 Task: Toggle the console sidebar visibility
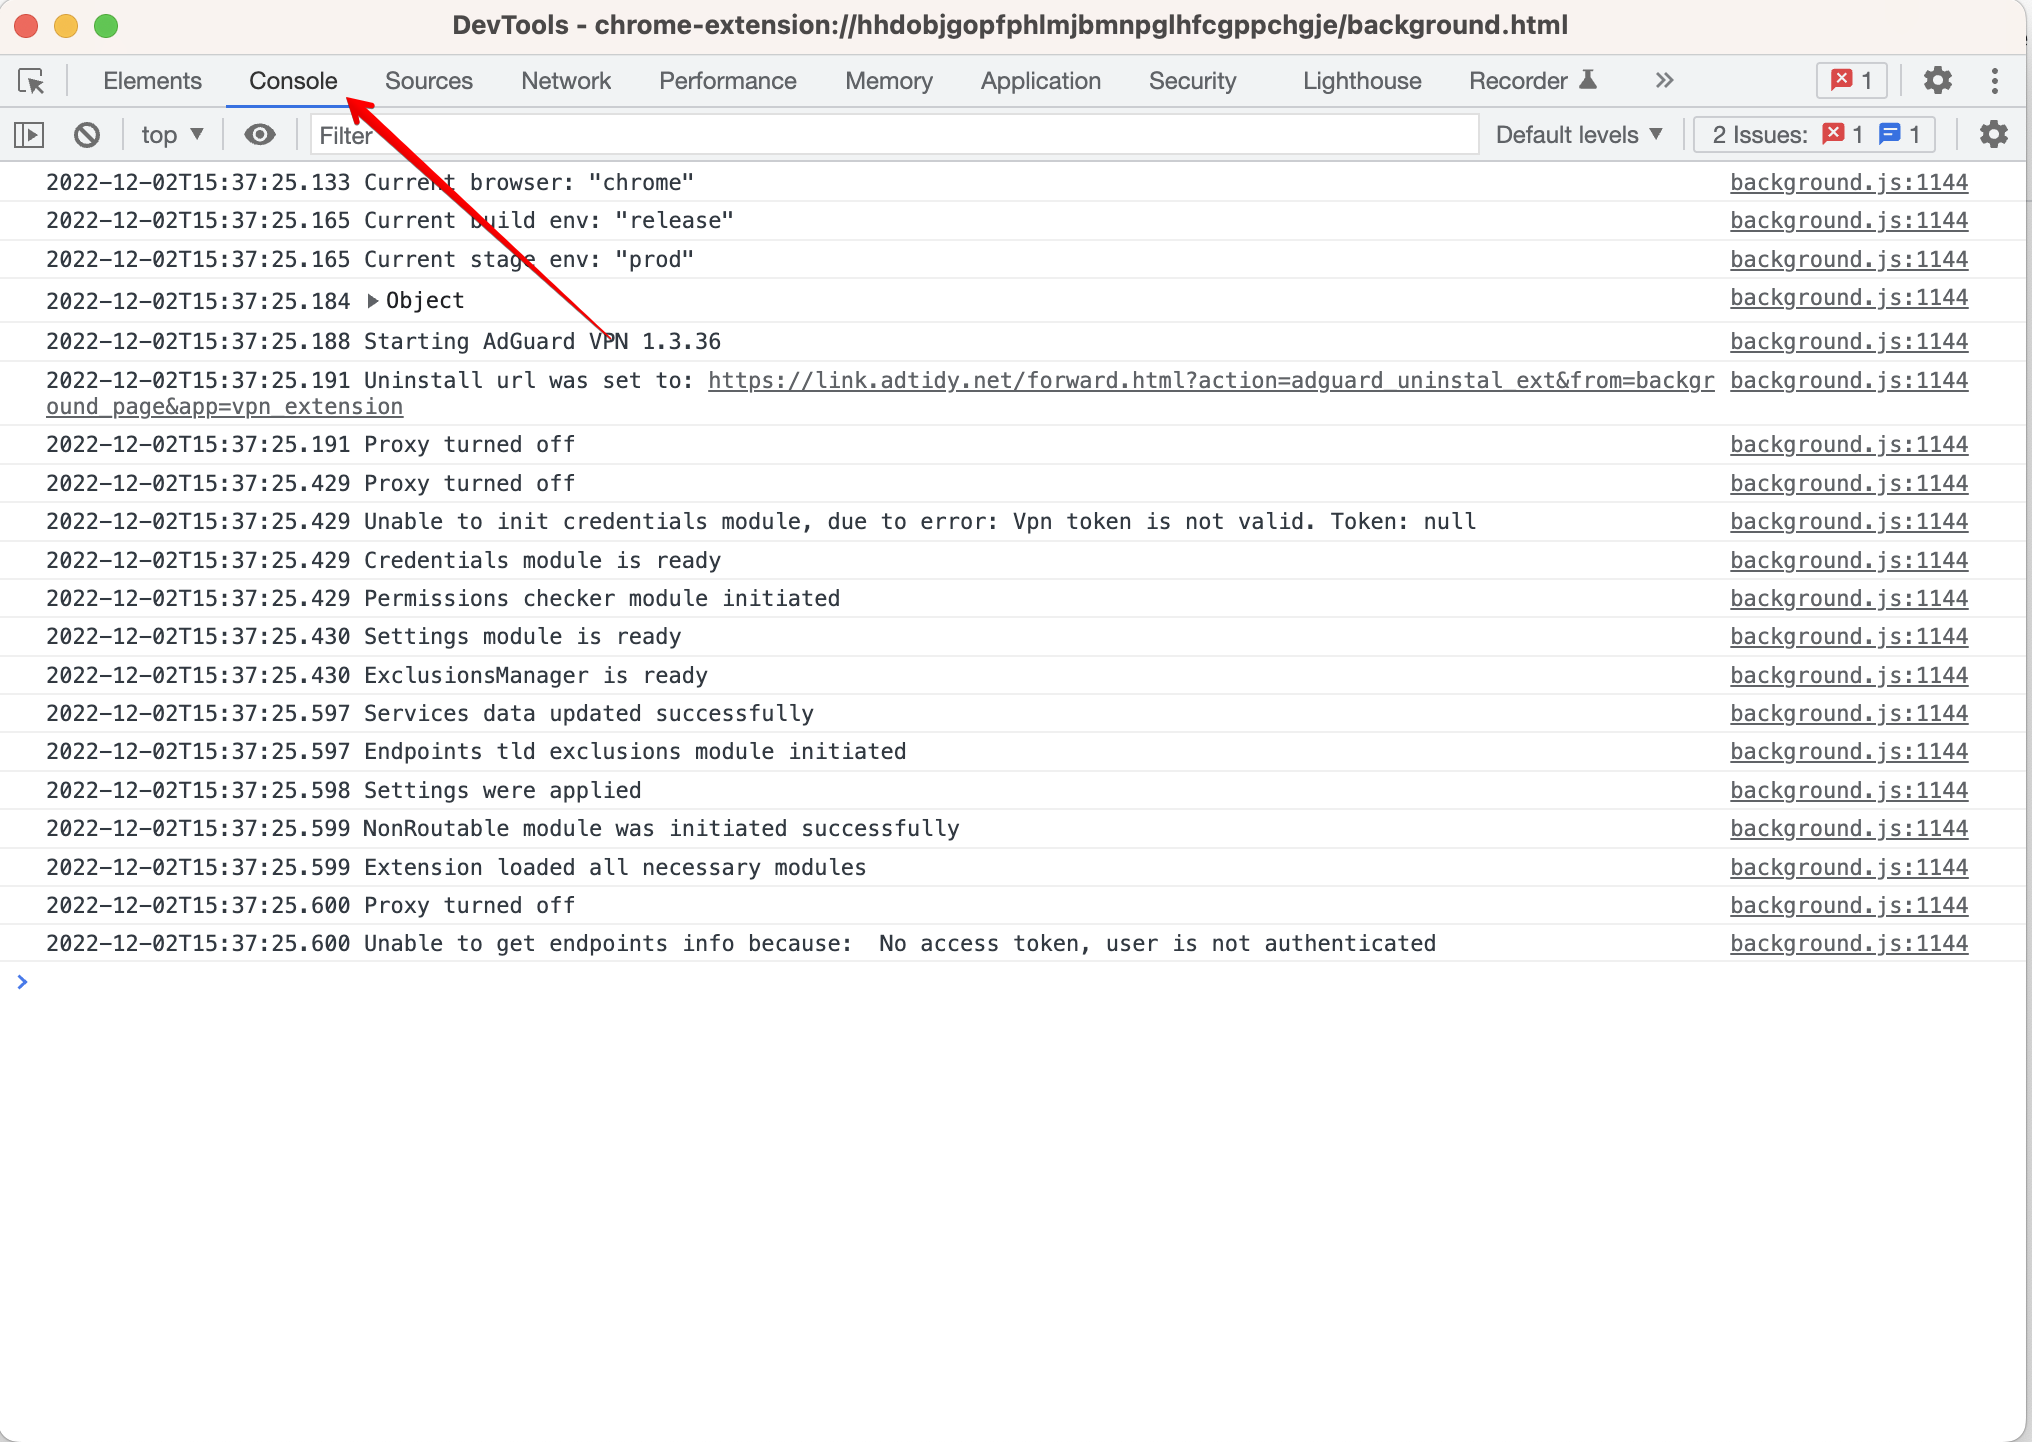pyautogui.click(x=30, y=134)
